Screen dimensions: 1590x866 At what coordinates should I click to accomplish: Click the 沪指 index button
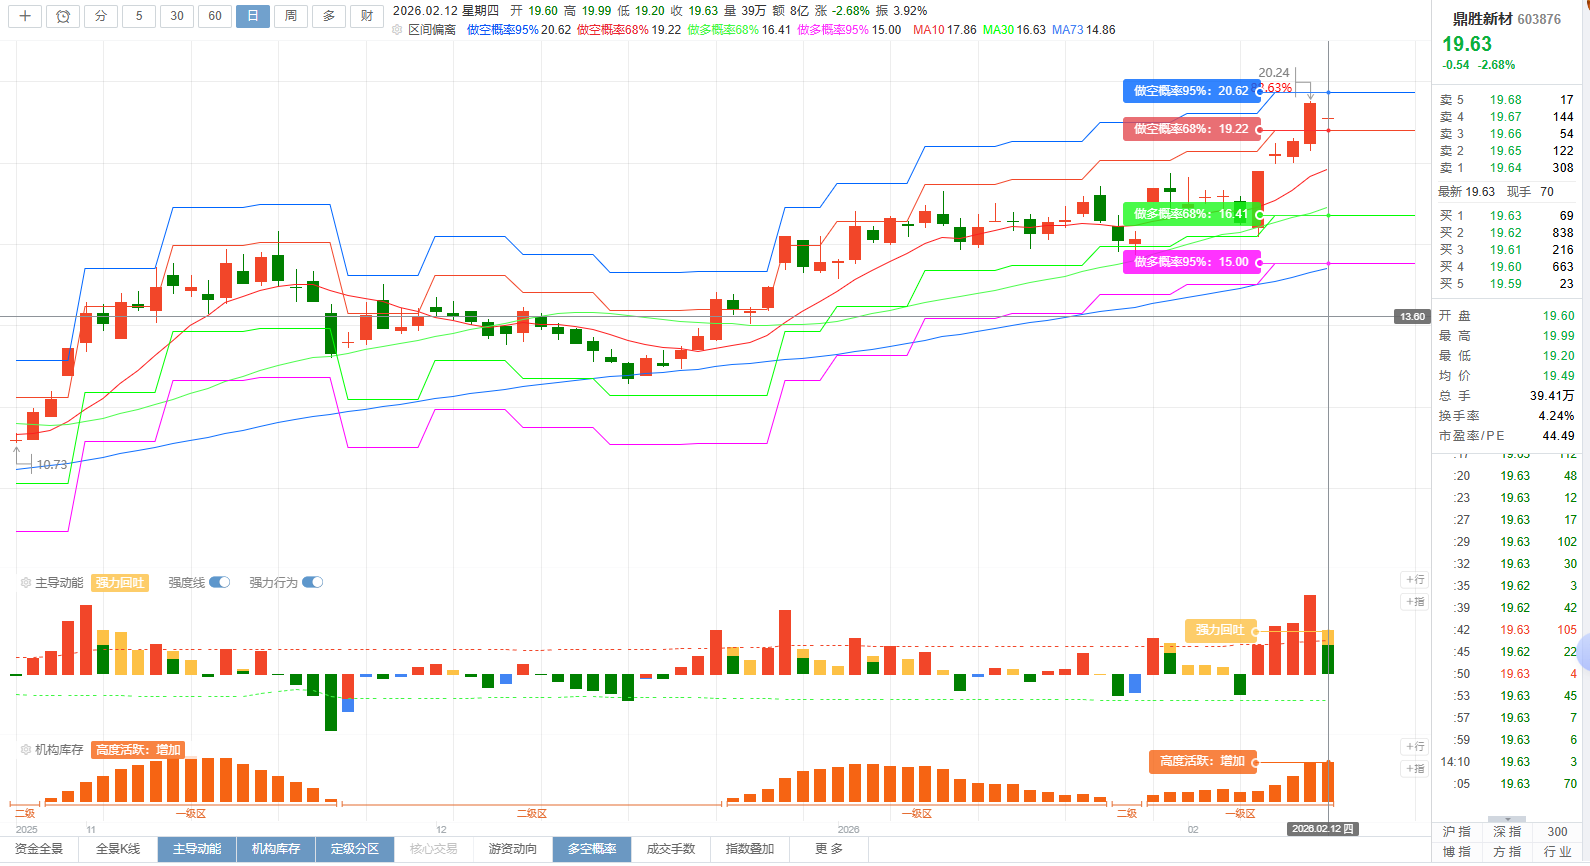point(1457,832)
